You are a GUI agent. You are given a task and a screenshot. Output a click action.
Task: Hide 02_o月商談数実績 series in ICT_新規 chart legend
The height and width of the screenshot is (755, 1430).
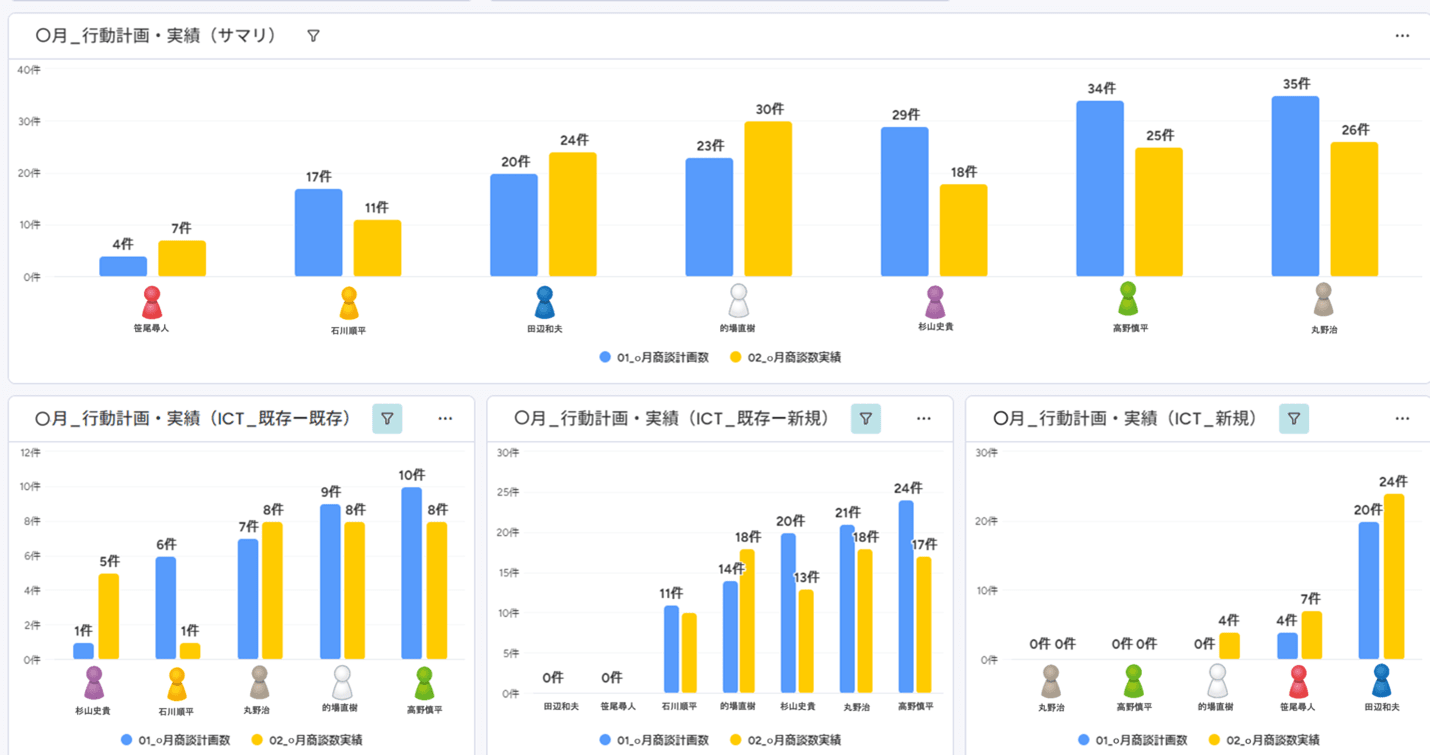pos(1265,740)
